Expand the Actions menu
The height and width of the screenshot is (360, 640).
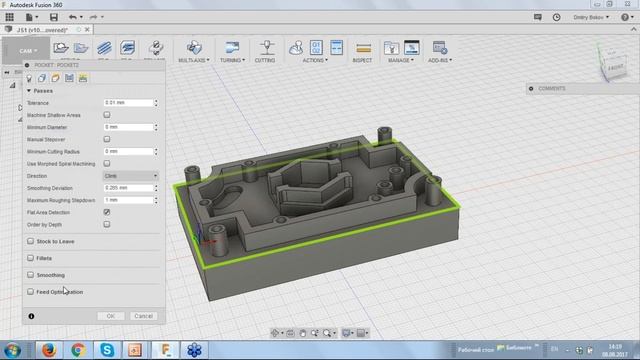315,60
